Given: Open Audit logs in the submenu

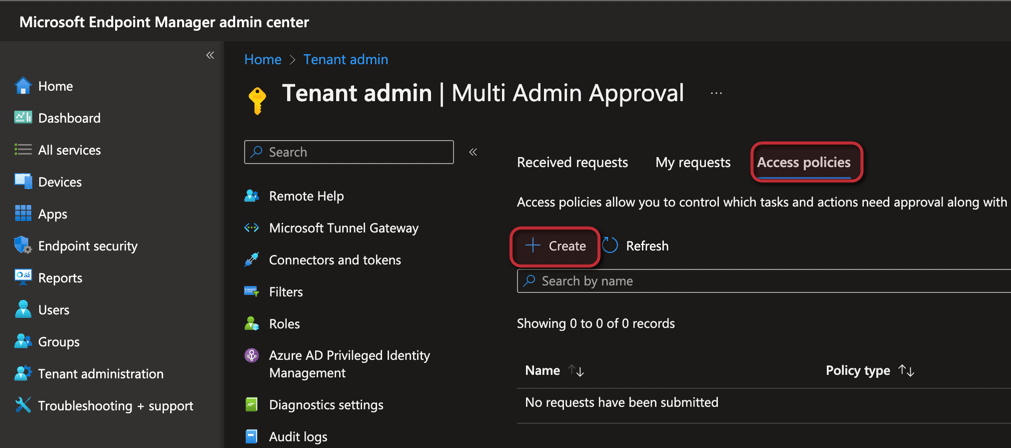Looking at the screenshot, I should pos(297,437).
